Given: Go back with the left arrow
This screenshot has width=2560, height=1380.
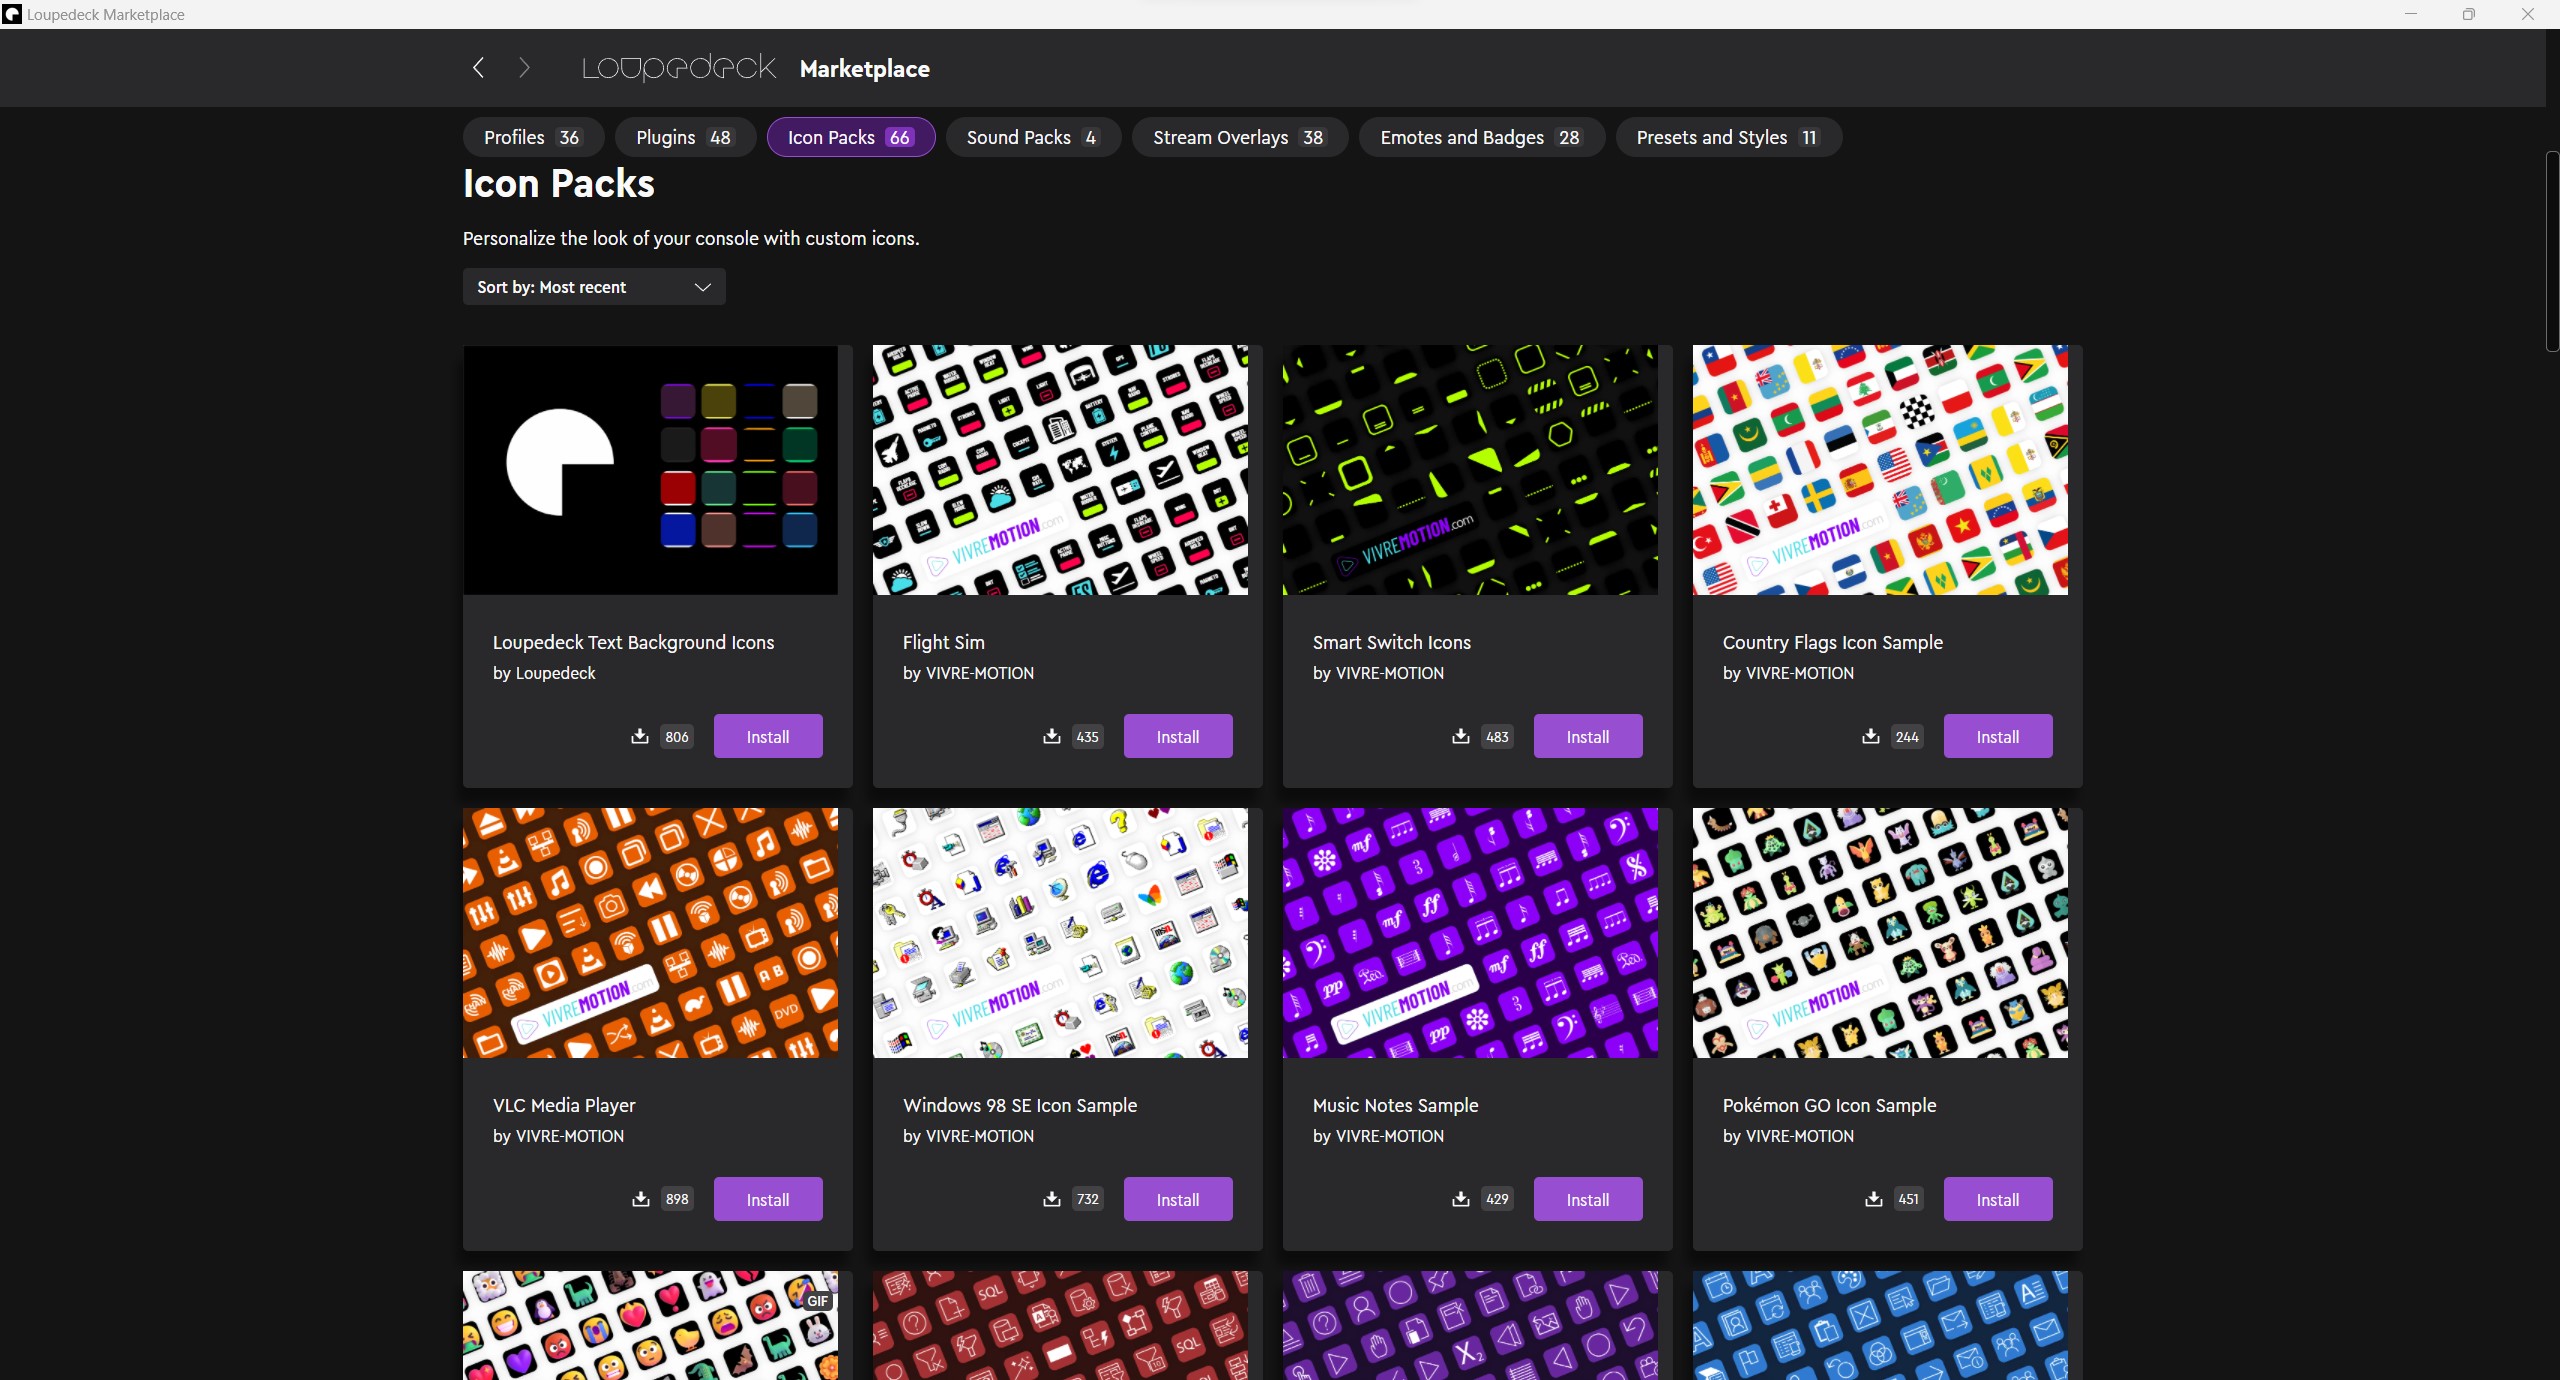Looking at the screenshot, I should [x=478, y=68].
